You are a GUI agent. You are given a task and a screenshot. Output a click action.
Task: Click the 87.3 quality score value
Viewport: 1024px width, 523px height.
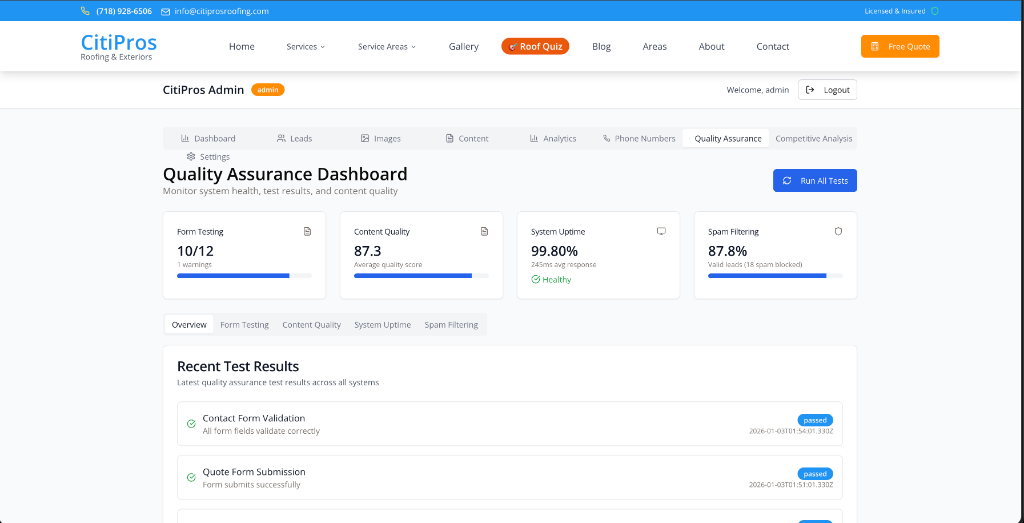point(368,251)
